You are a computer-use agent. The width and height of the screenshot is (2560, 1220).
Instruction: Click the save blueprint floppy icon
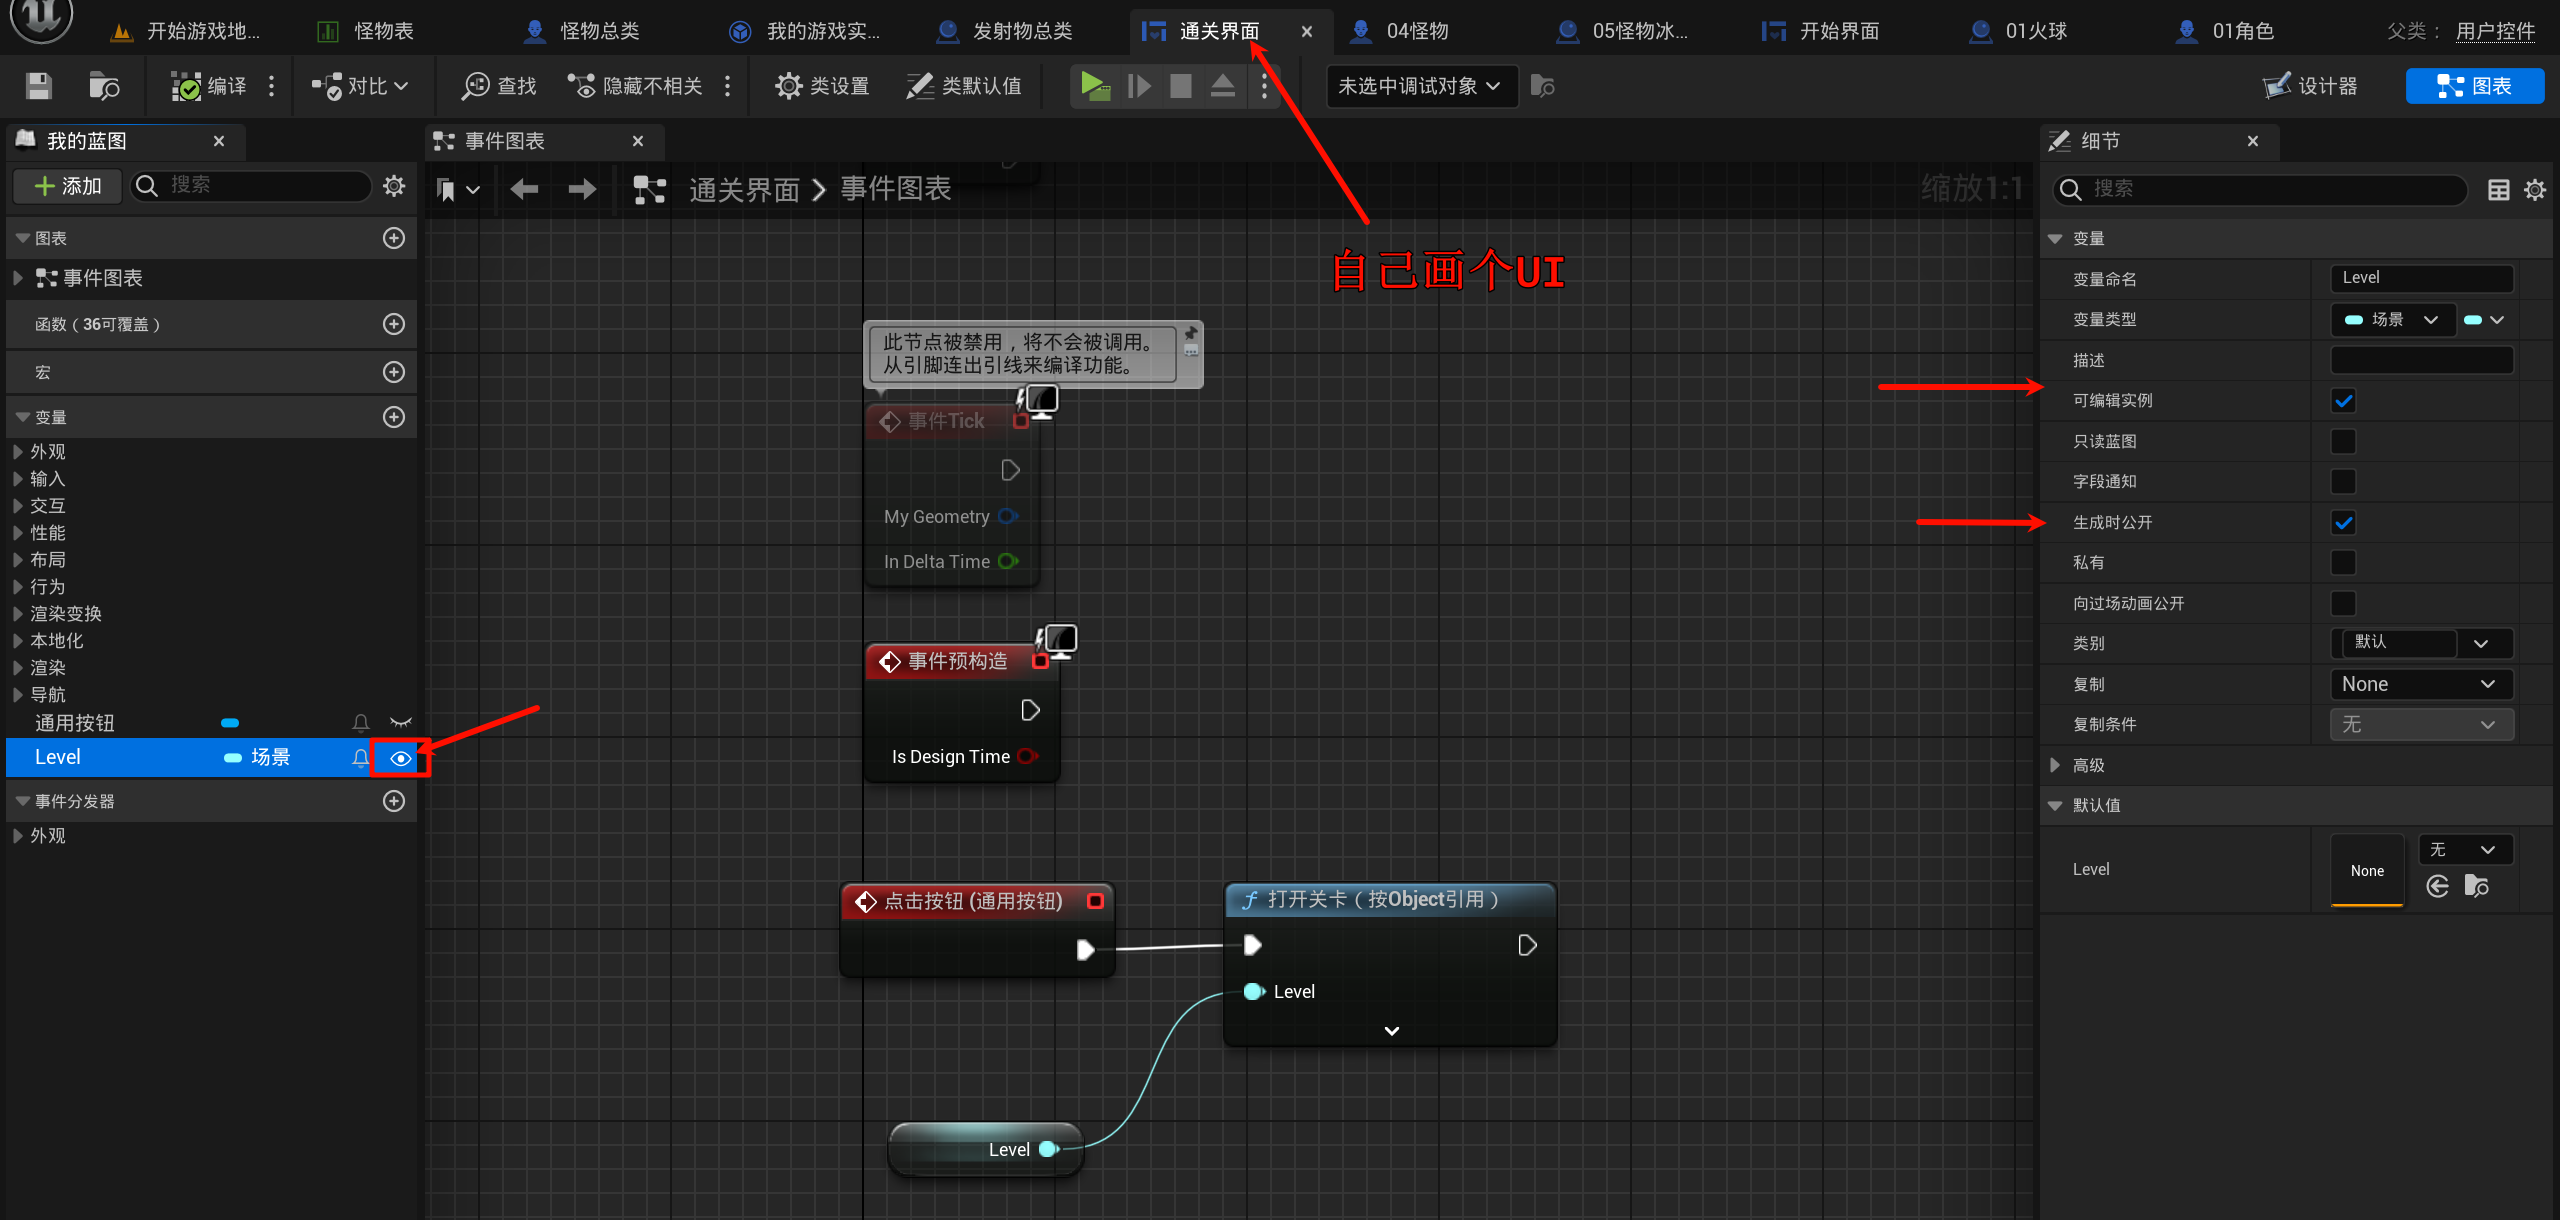point(38,86)
